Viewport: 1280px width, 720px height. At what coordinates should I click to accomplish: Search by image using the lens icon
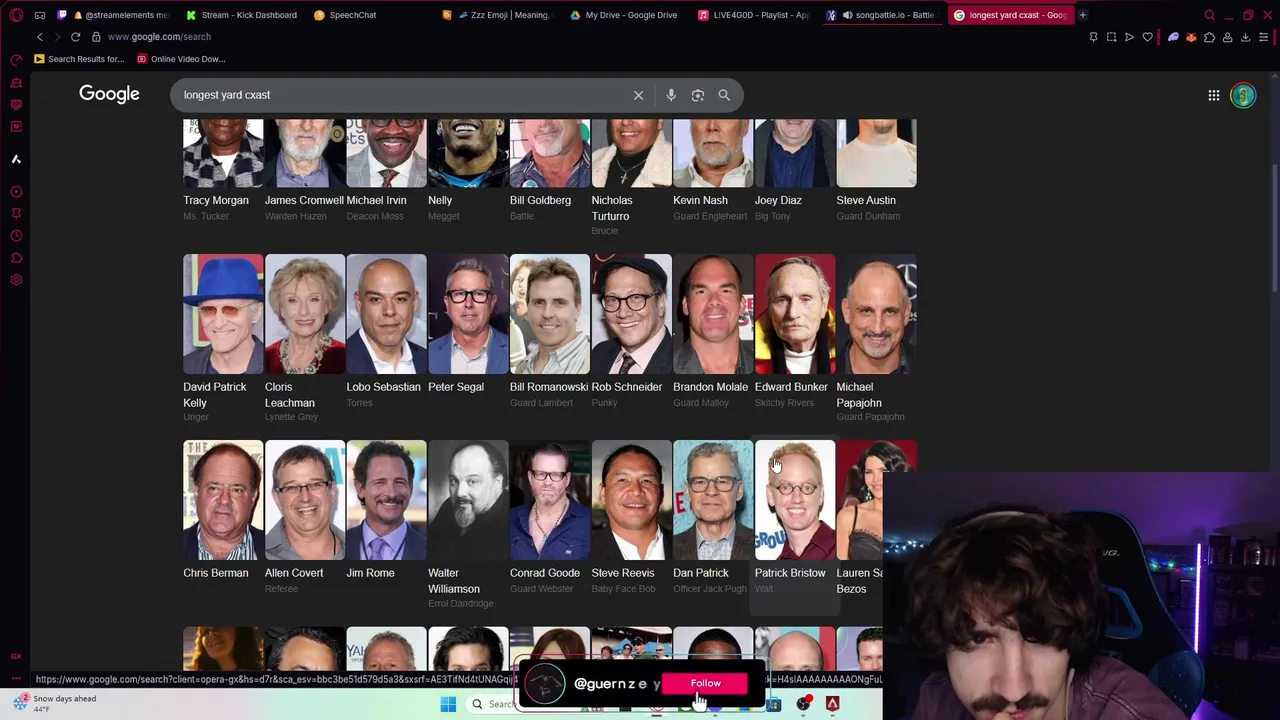(x=698, y=95)
